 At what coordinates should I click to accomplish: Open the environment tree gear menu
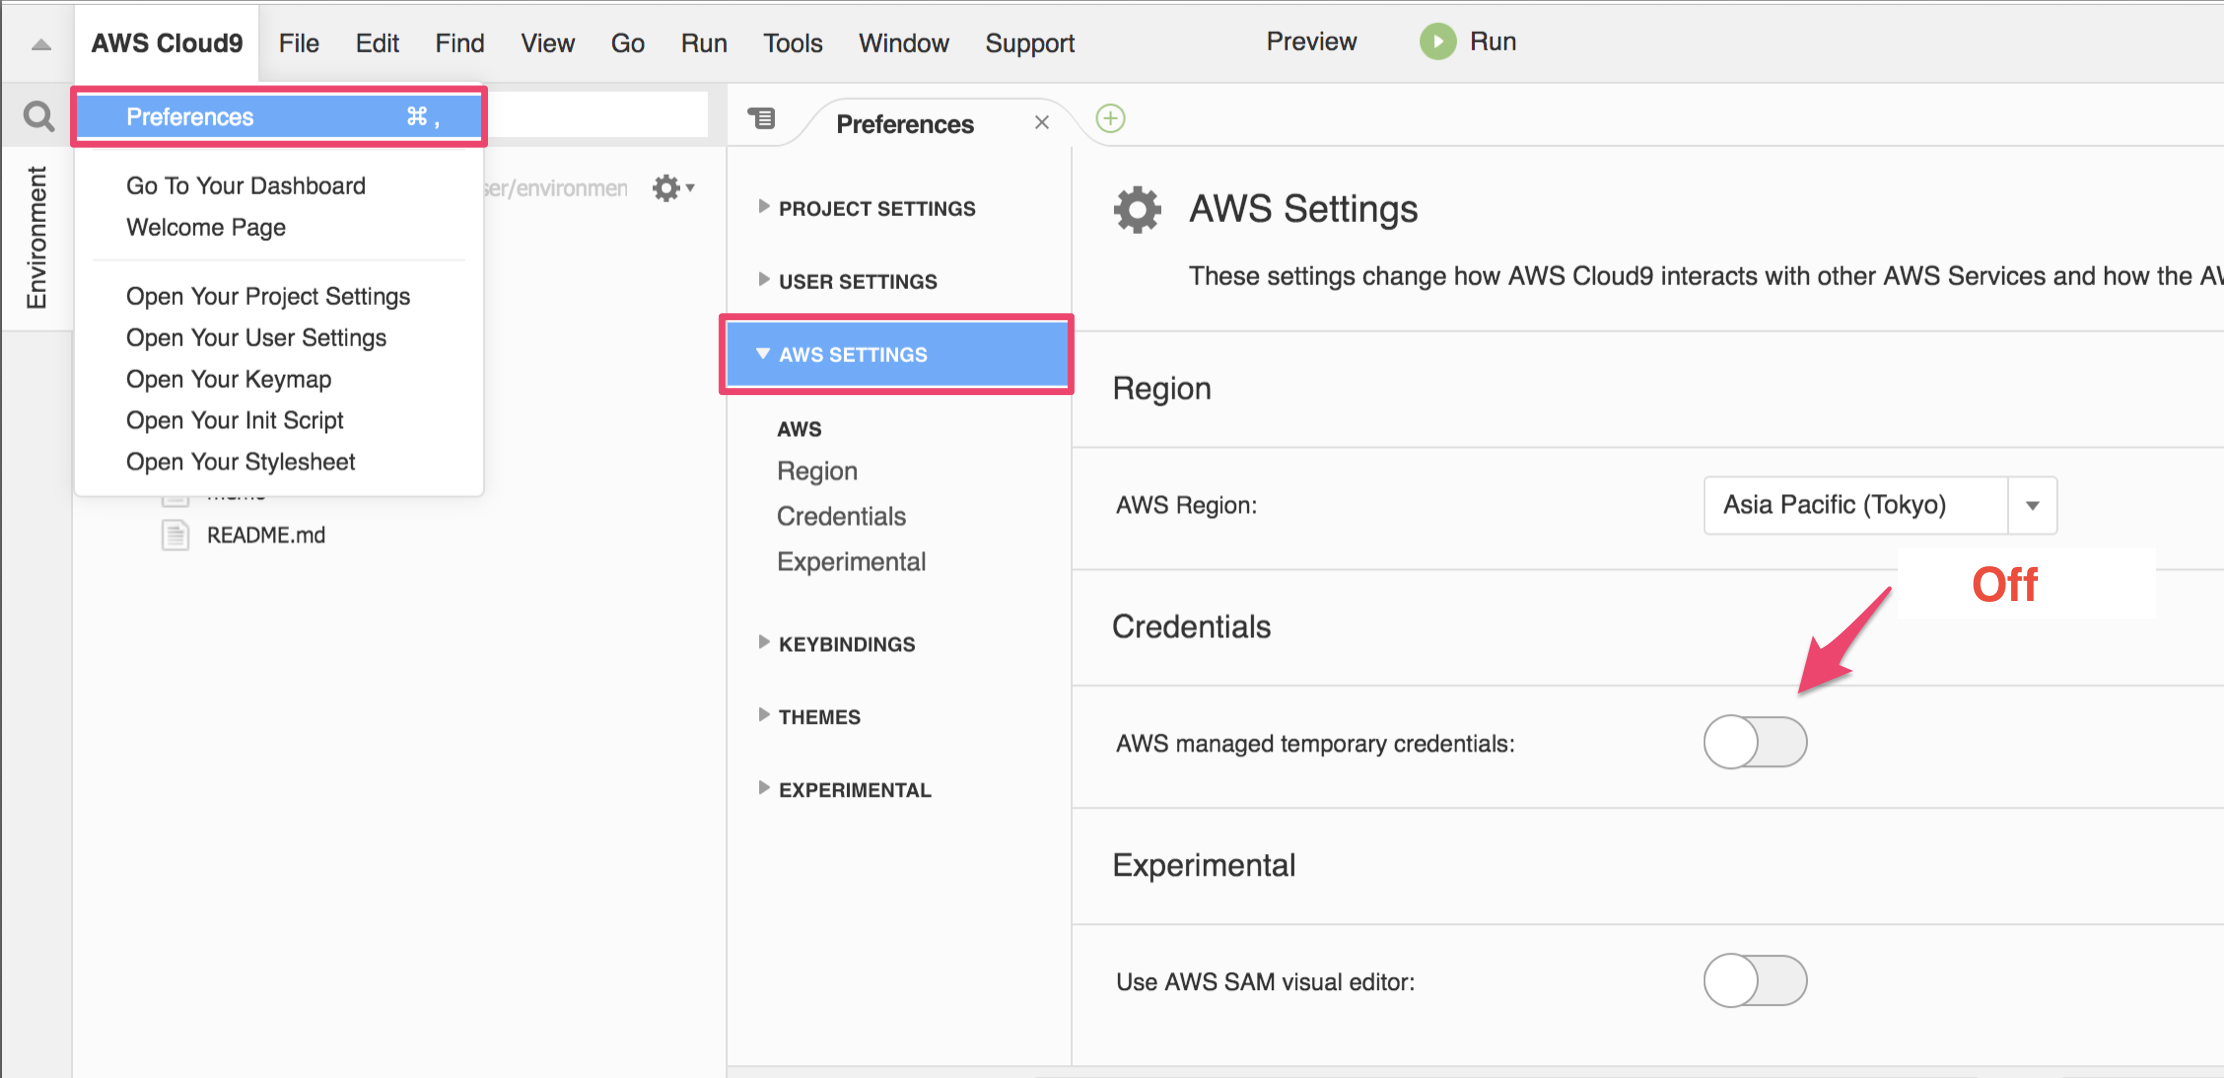[673, 188]
